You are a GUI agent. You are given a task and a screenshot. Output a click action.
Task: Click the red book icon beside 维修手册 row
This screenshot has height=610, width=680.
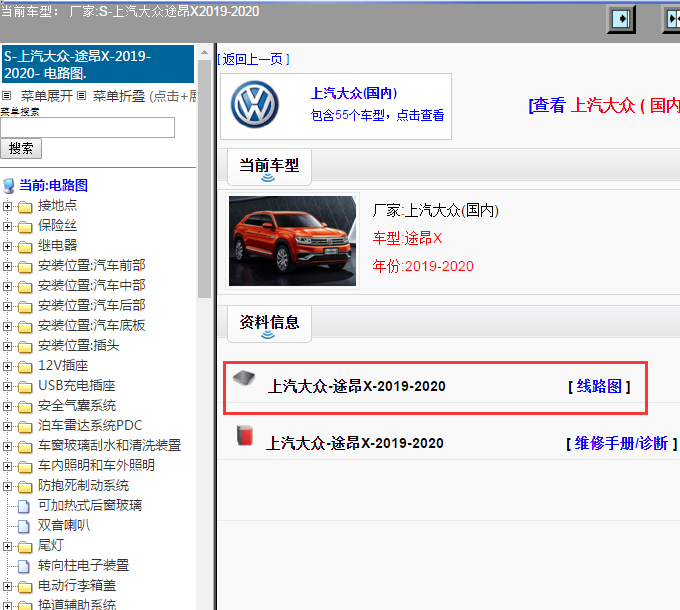point(245,435)
